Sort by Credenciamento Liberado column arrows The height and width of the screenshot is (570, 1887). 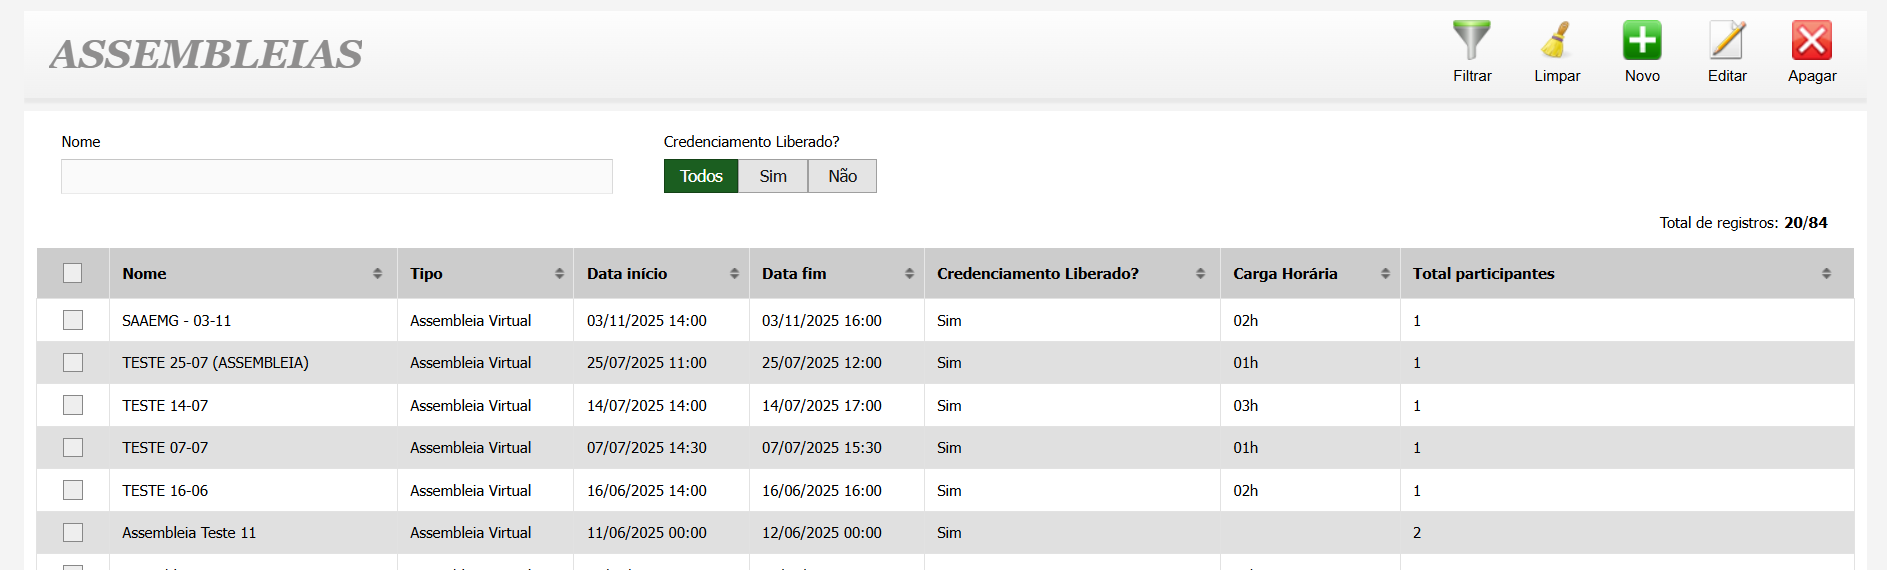[x=1200, y=274]
